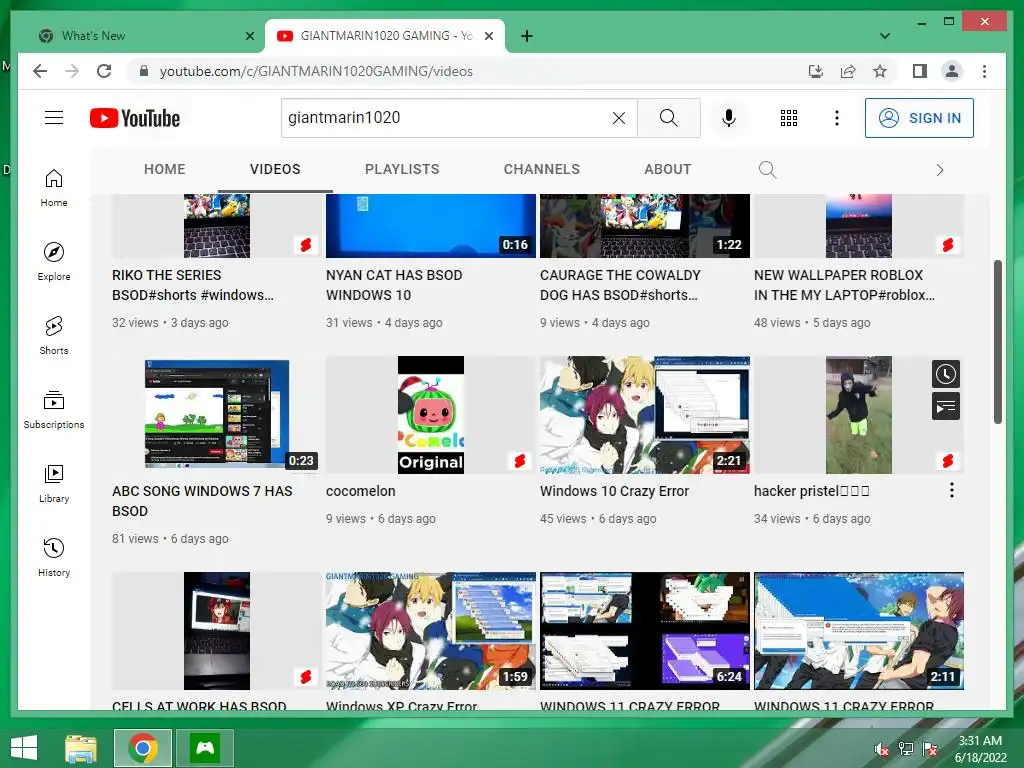Open Windows 10 Crazy Error video title
The width and height of the screenshot is (1024, 768).
pyautogui.click(x=614, y=491)
